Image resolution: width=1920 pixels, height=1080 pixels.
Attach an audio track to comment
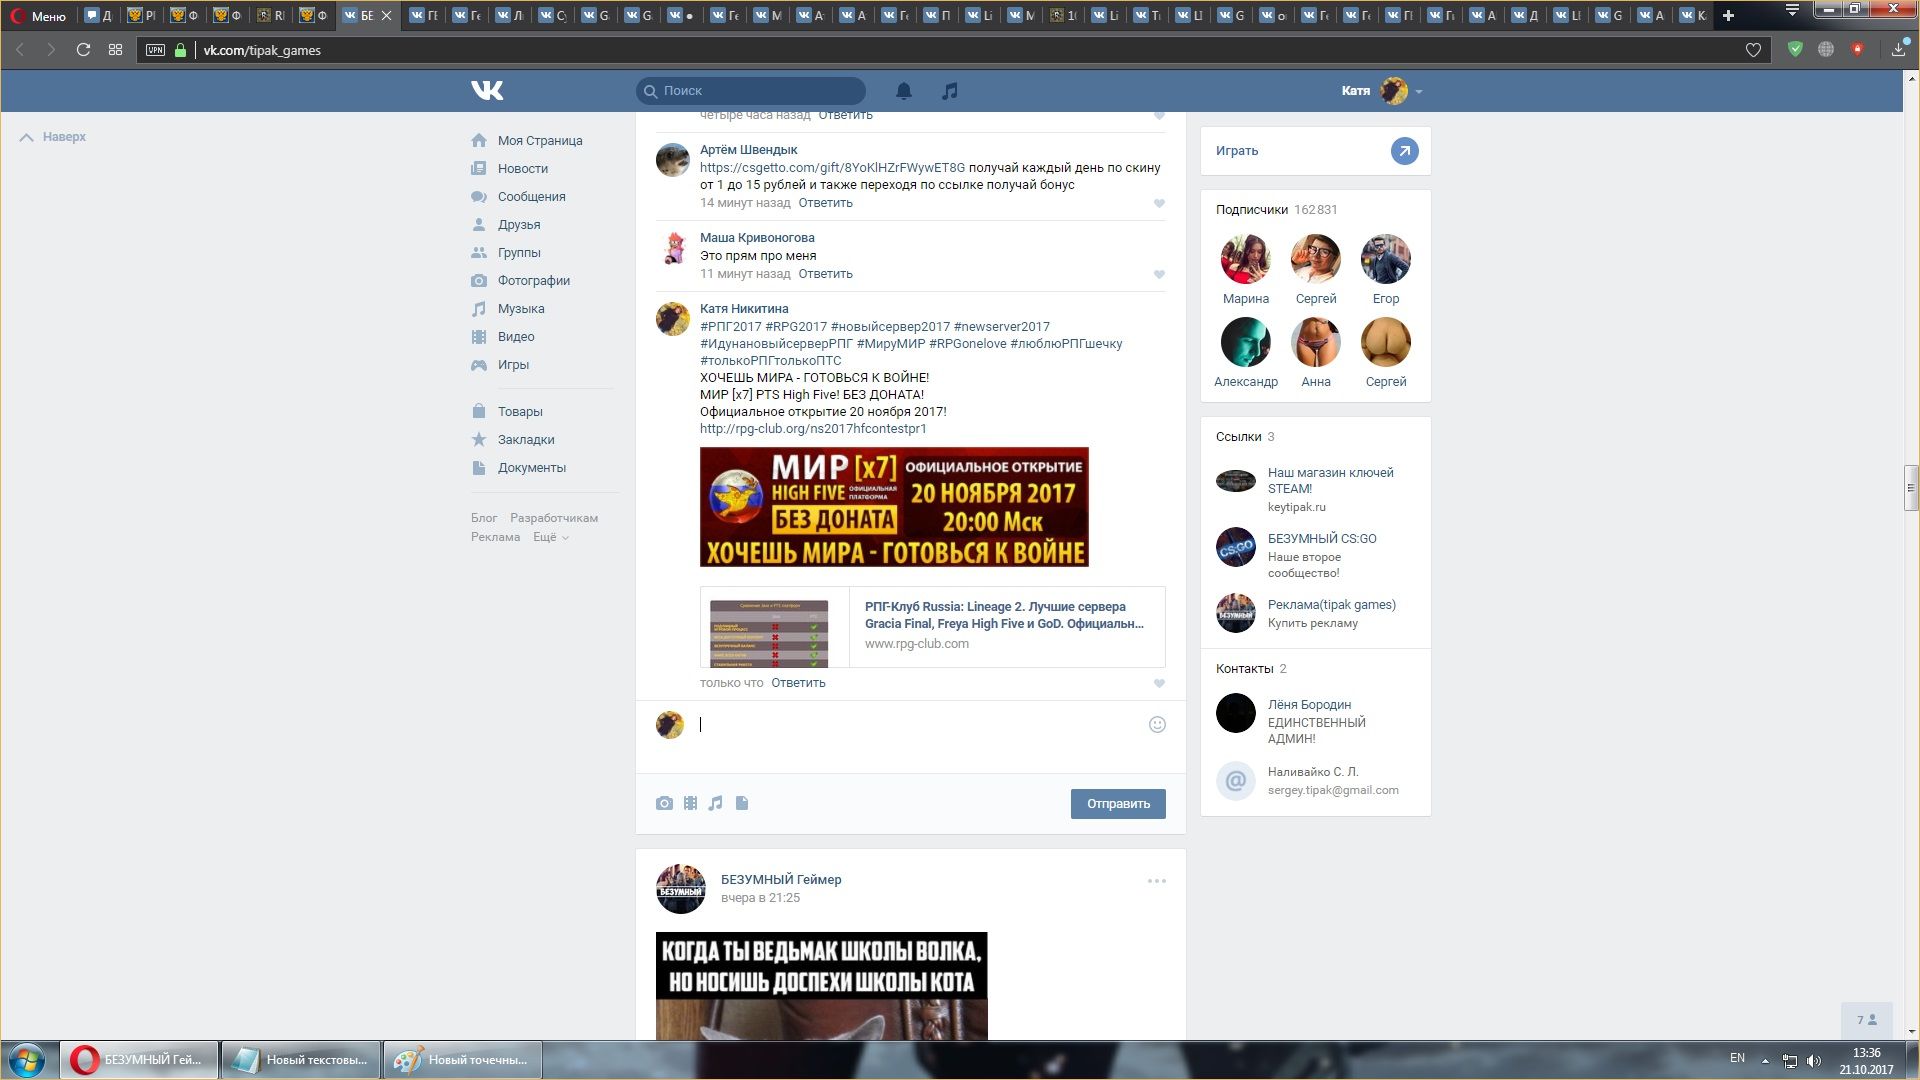715,803
